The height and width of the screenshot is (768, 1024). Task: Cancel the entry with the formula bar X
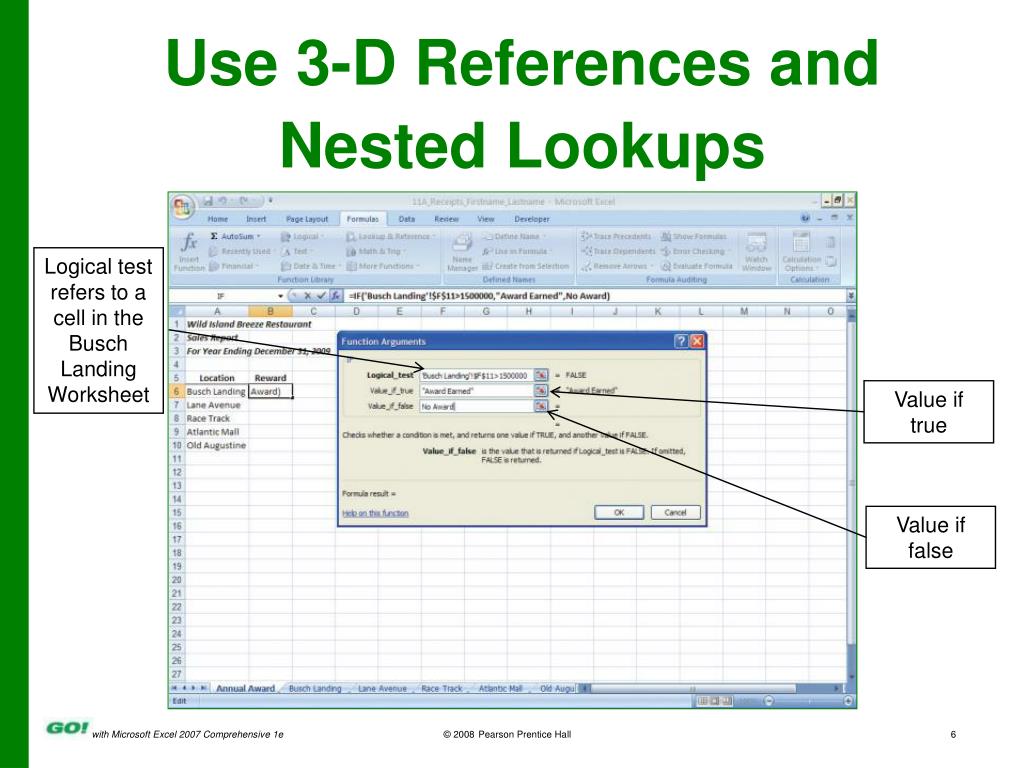pos(308,296)
